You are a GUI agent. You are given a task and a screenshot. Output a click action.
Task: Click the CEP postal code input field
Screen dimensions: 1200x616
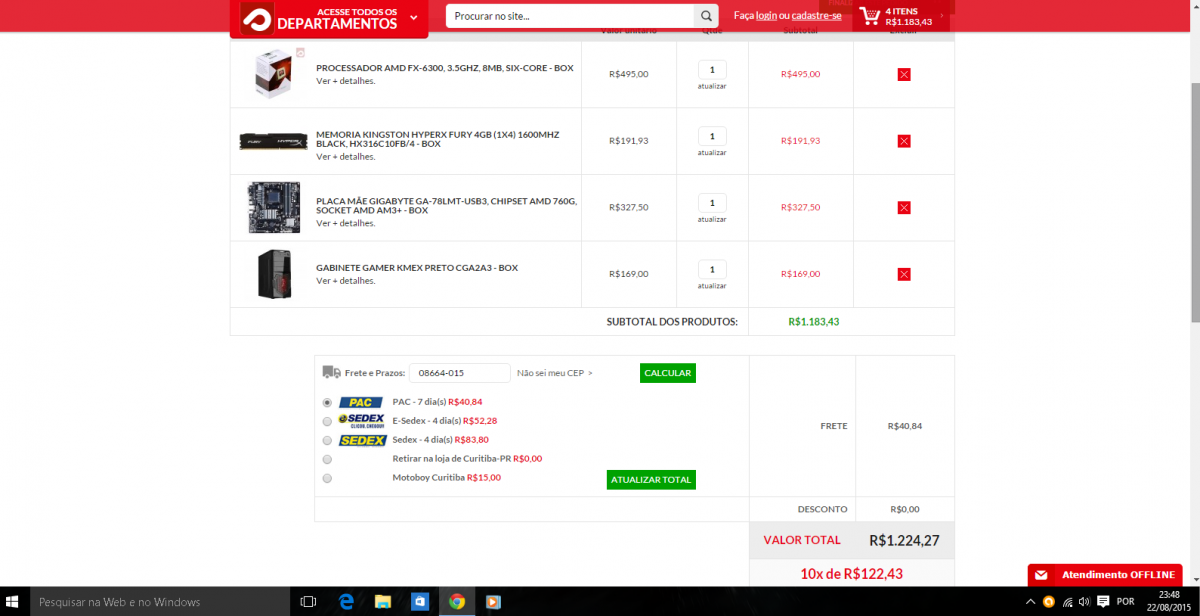[460, 373]
